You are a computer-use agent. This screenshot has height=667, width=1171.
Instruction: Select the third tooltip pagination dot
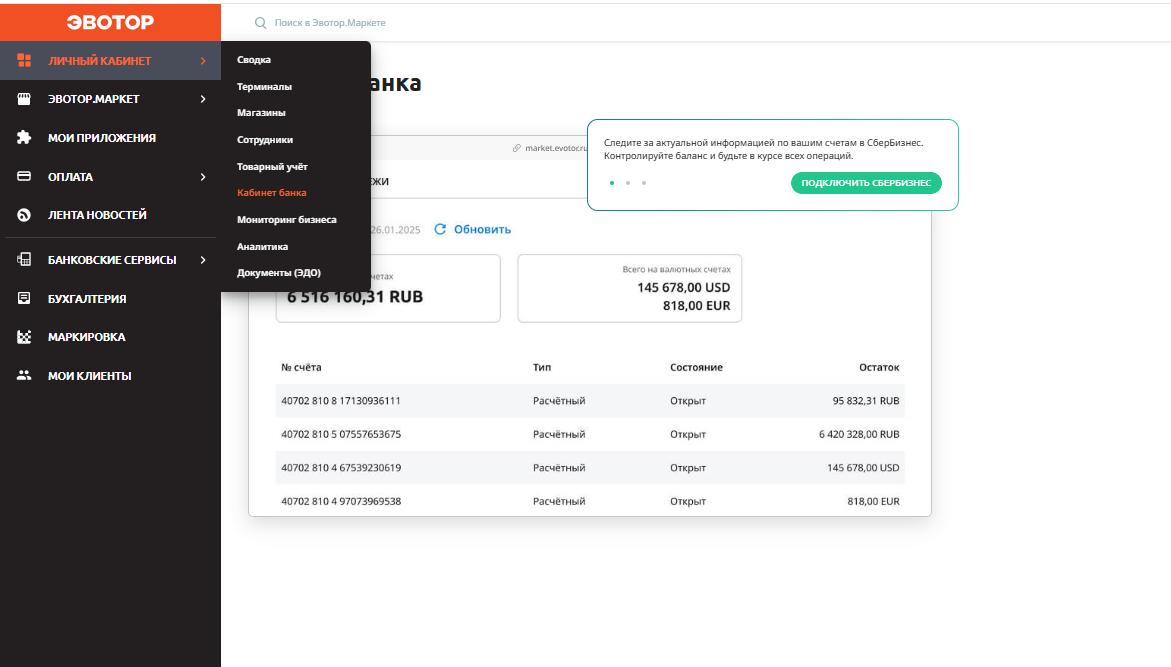[x=644, y=183]
